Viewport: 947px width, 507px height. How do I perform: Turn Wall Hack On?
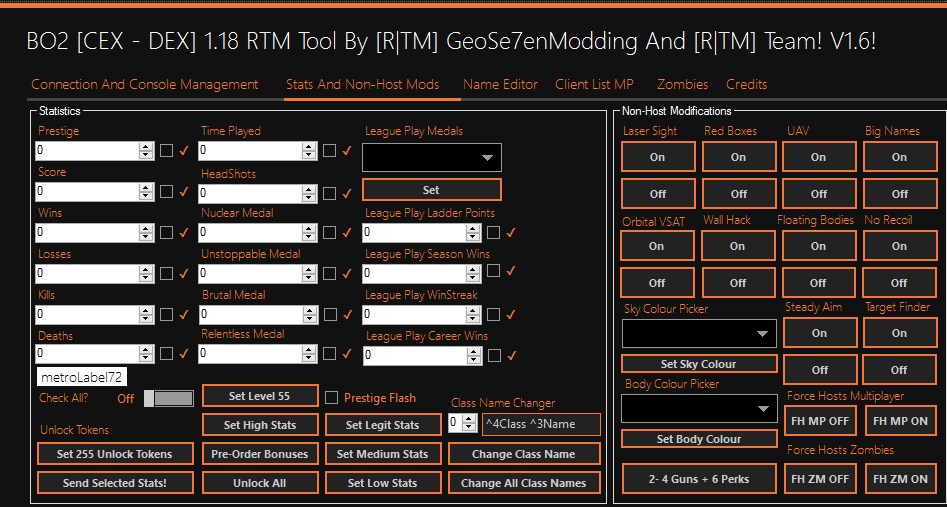tap(738, 246)
